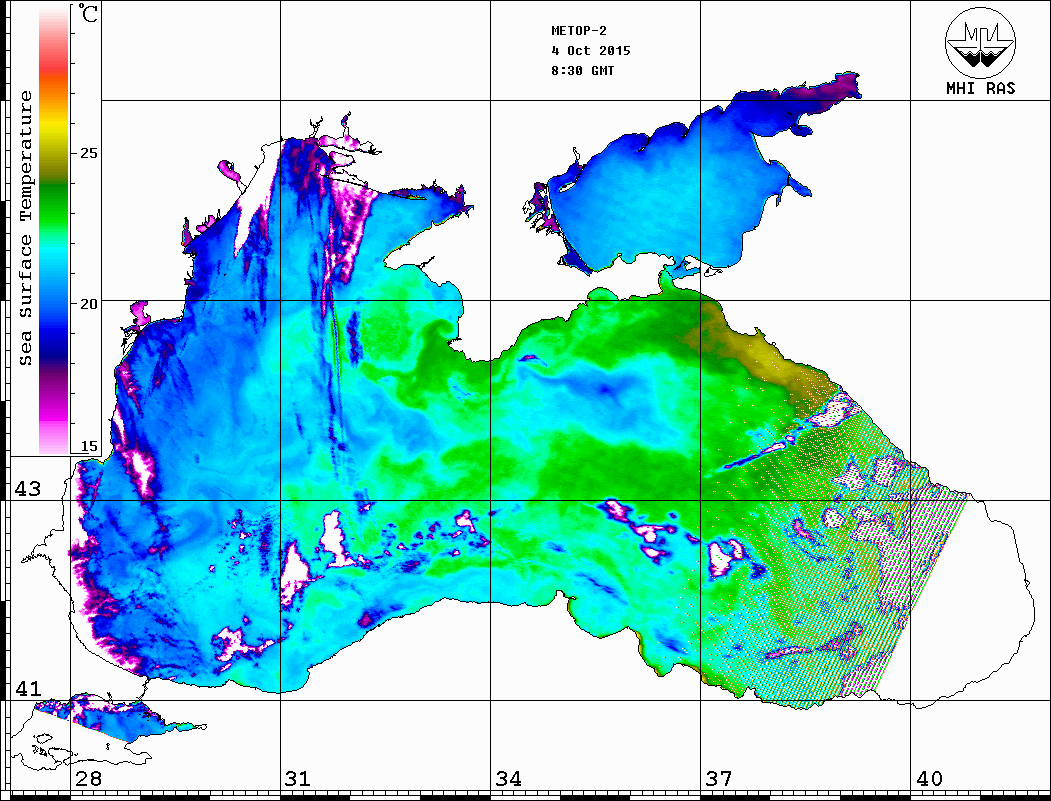Click longitude label '31'
Viewport: 1051px width, 801px height.
click(298, 778)
